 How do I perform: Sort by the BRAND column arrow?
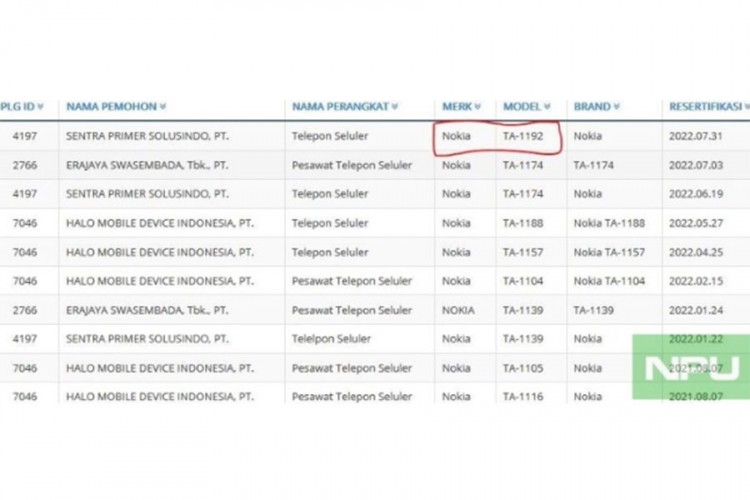[x=617, y=107]
